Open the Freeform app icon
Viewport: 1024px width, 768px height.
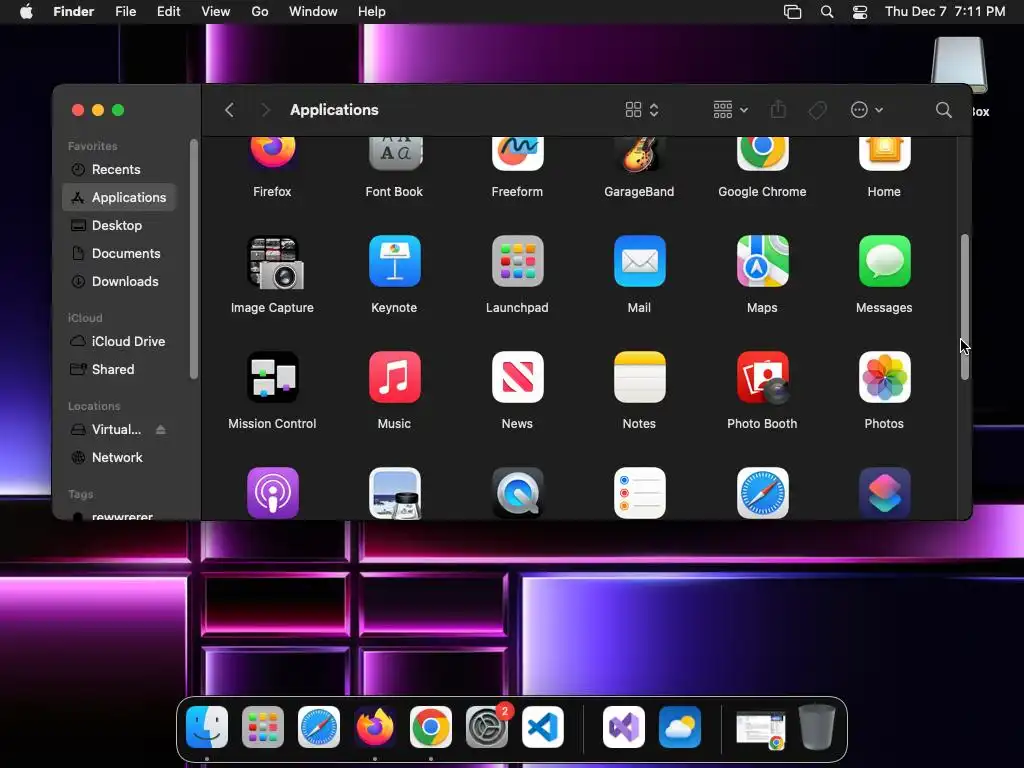click(517, 153)
